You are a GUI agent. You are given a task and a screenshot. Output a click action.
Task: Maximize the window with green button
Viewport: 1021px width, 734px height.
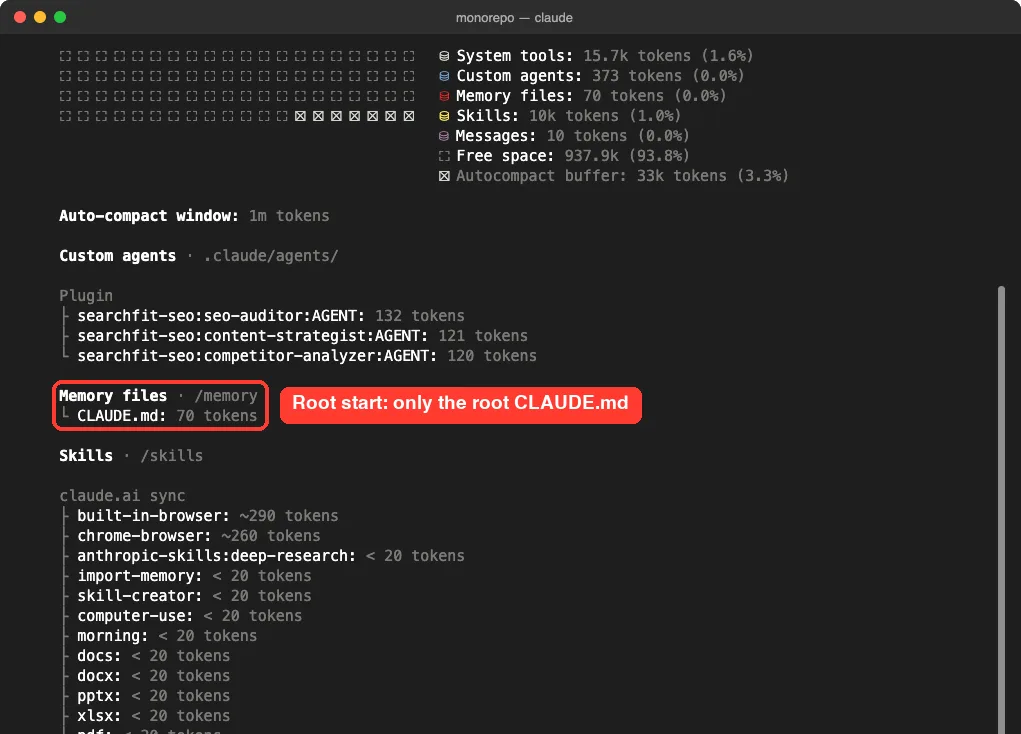(60, 17)
